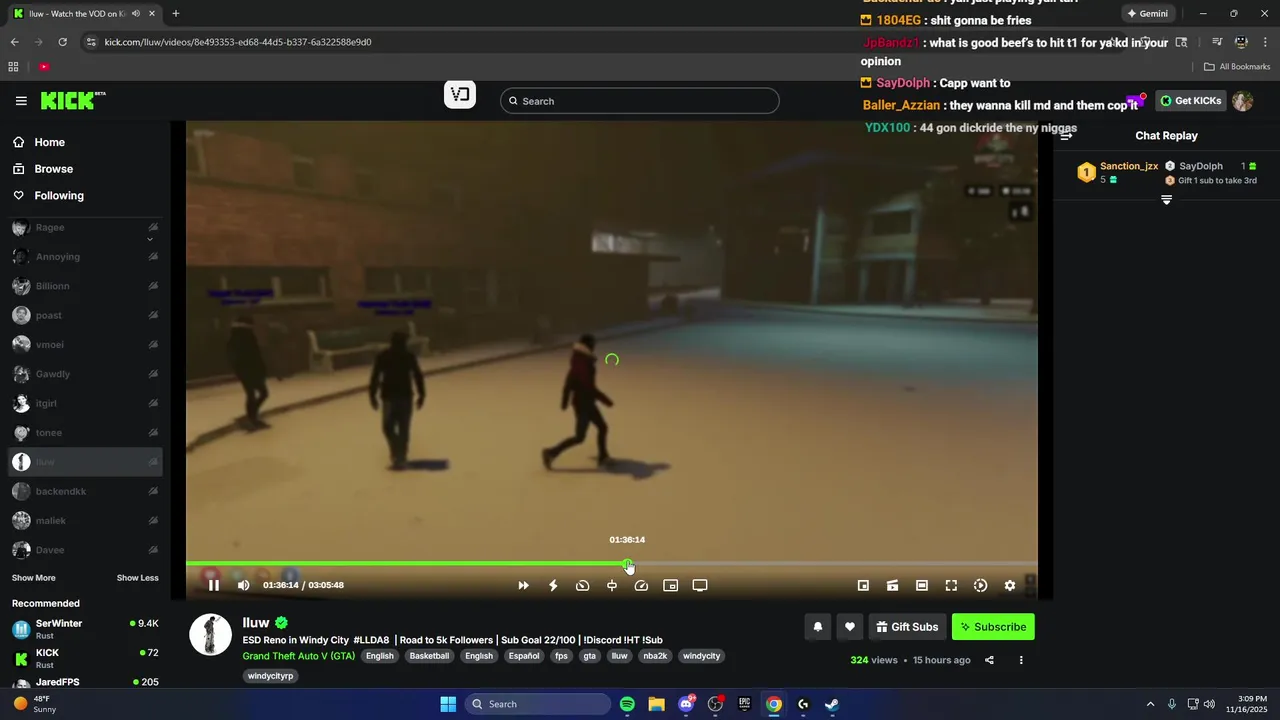Viewport: 1280px width, 720px height.
Task: Click the cast-style icon in right controls
Action: pos(892,585)
